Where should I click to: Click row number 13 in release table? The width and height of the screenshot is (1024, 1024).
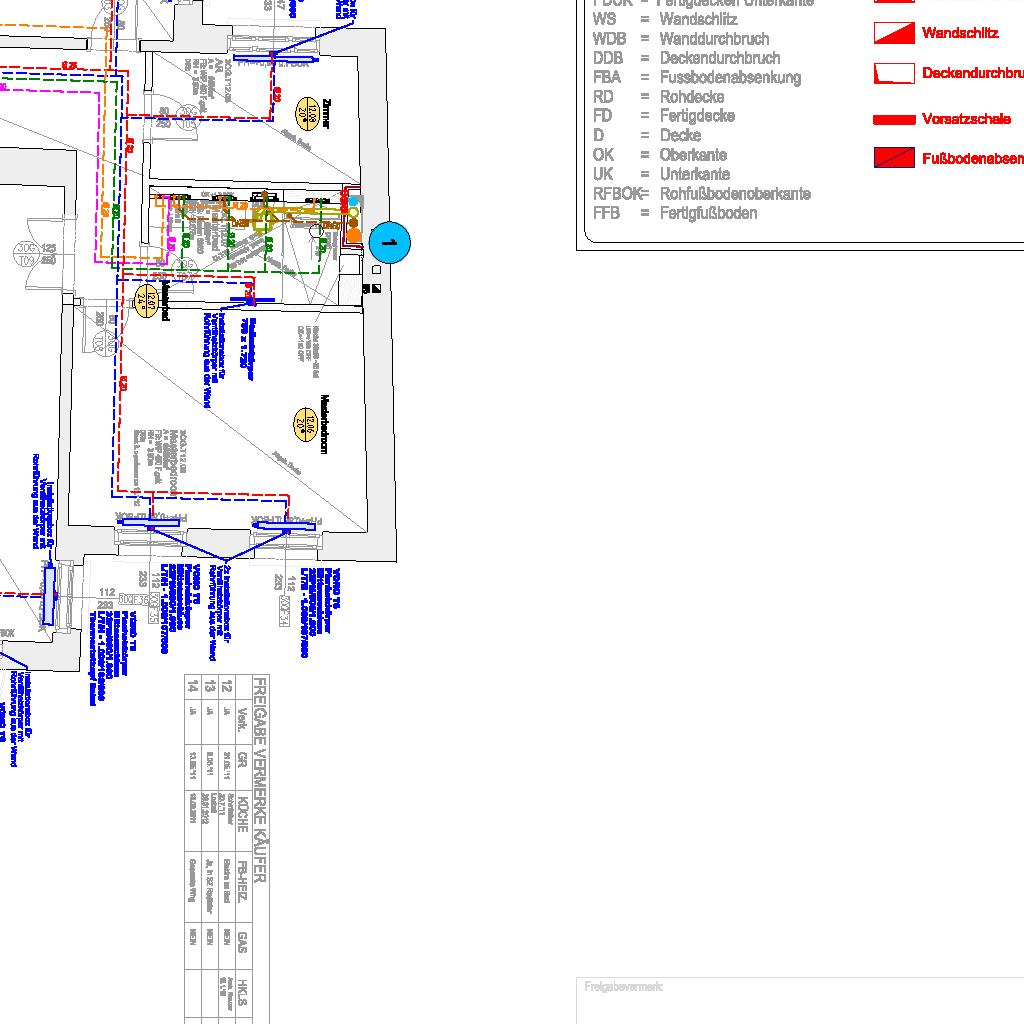(210, 686)
